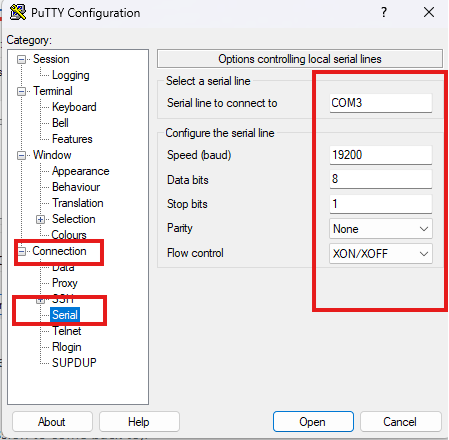Click the Stop bits field

(381, 204)
